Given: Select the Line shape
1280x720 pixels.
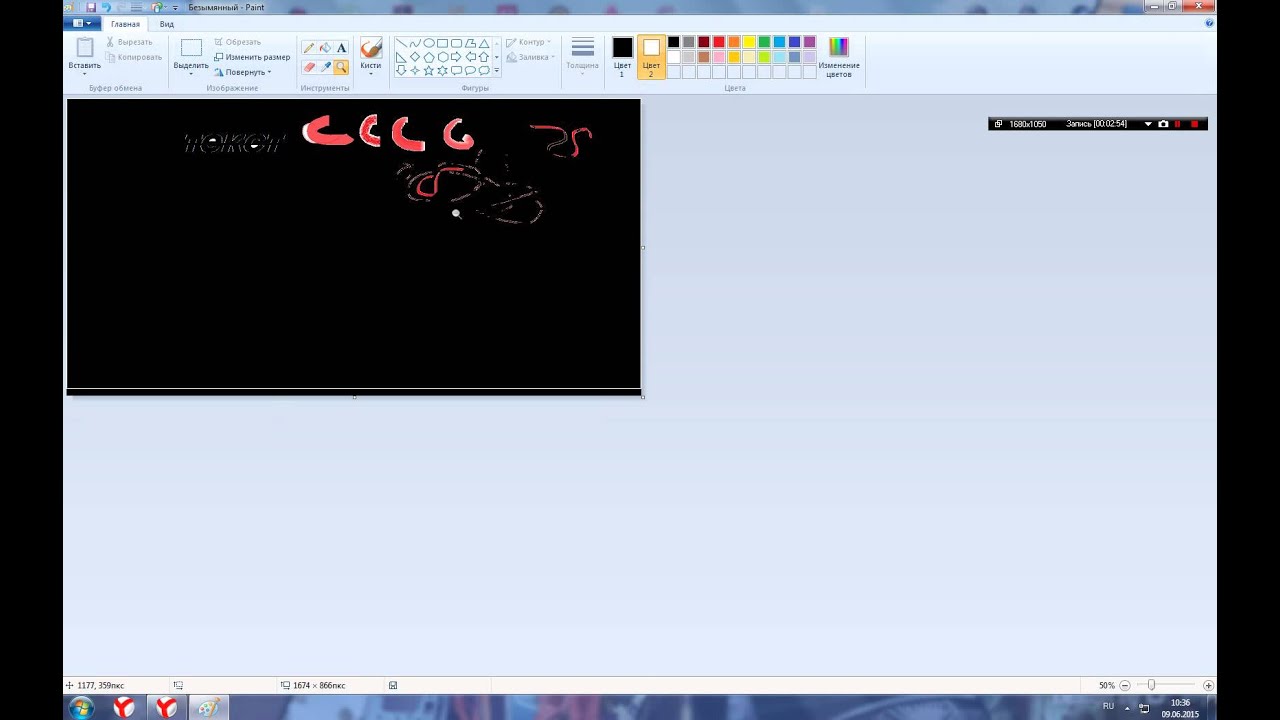Looking at the screenshot, I should (401, 44).
